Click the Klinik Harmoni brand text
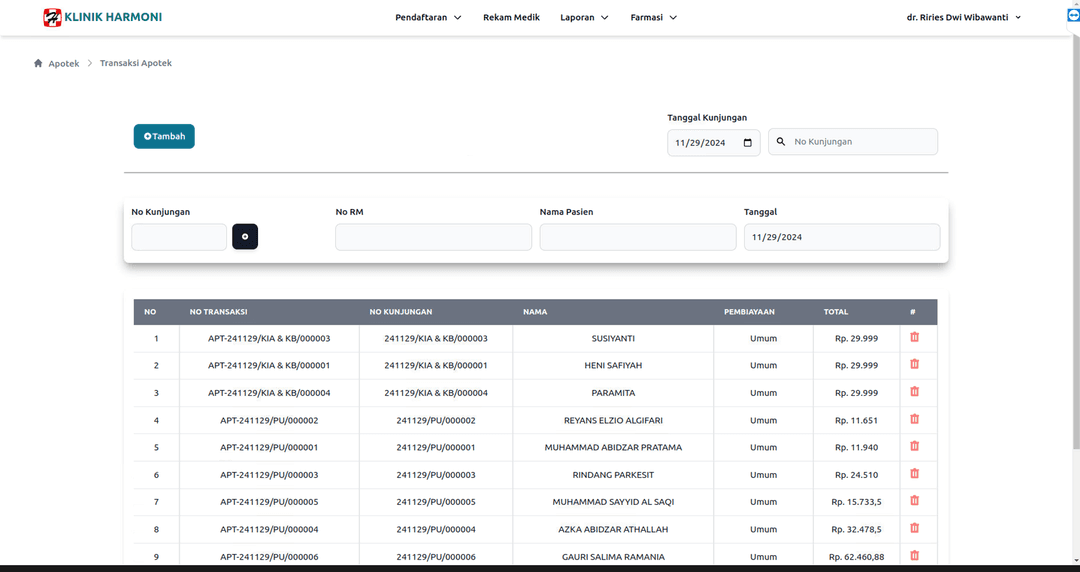 (113, 17)
